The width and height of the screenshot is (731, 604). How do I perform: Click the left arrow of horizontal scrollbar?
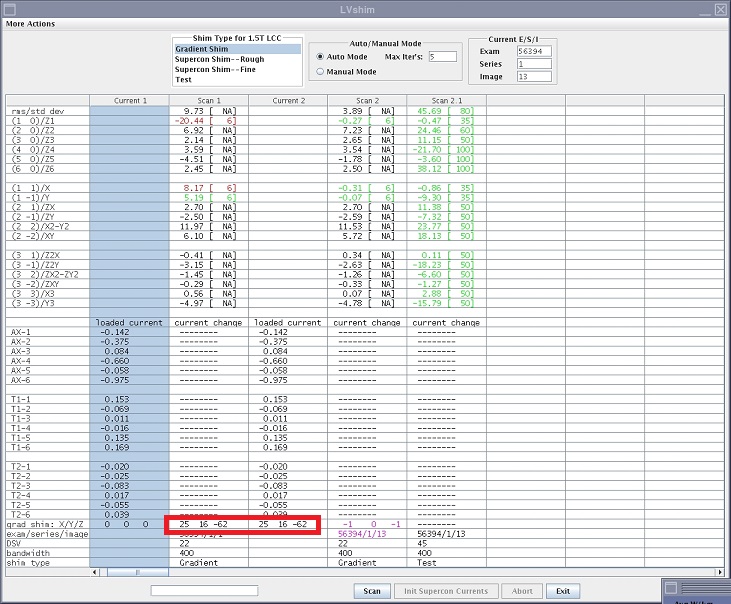95,572
